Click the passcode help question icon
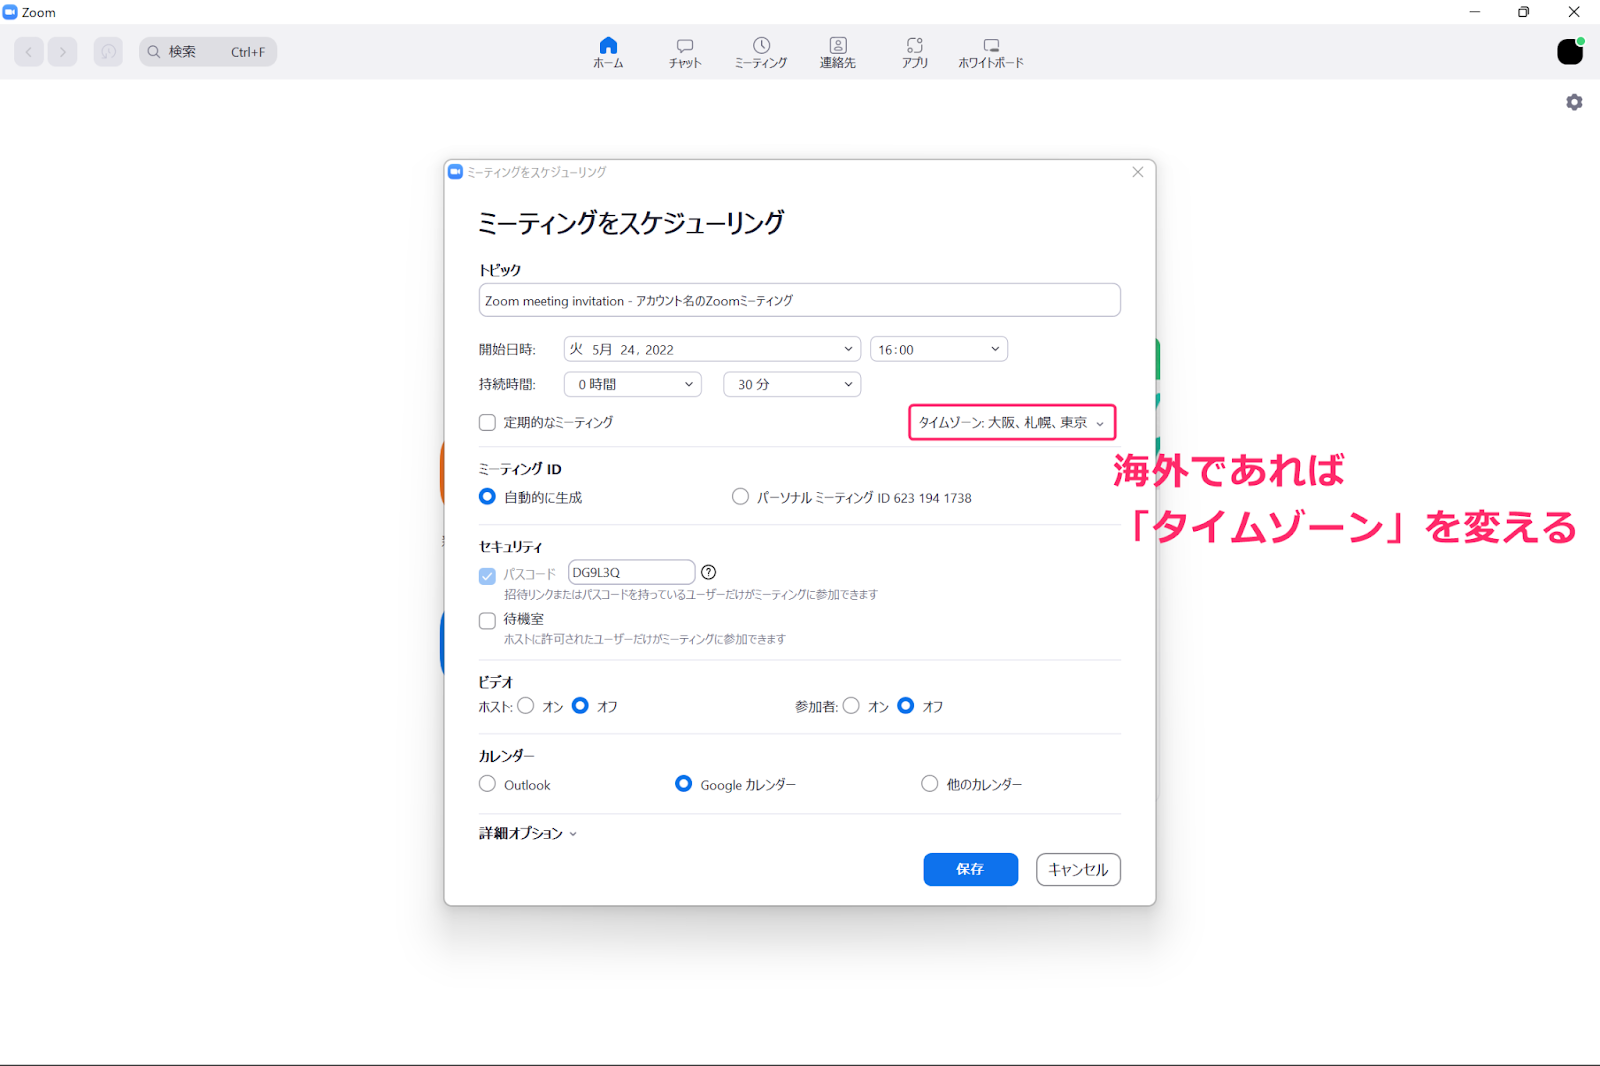Screen dimensions: 1600x1066 point(708,572)
